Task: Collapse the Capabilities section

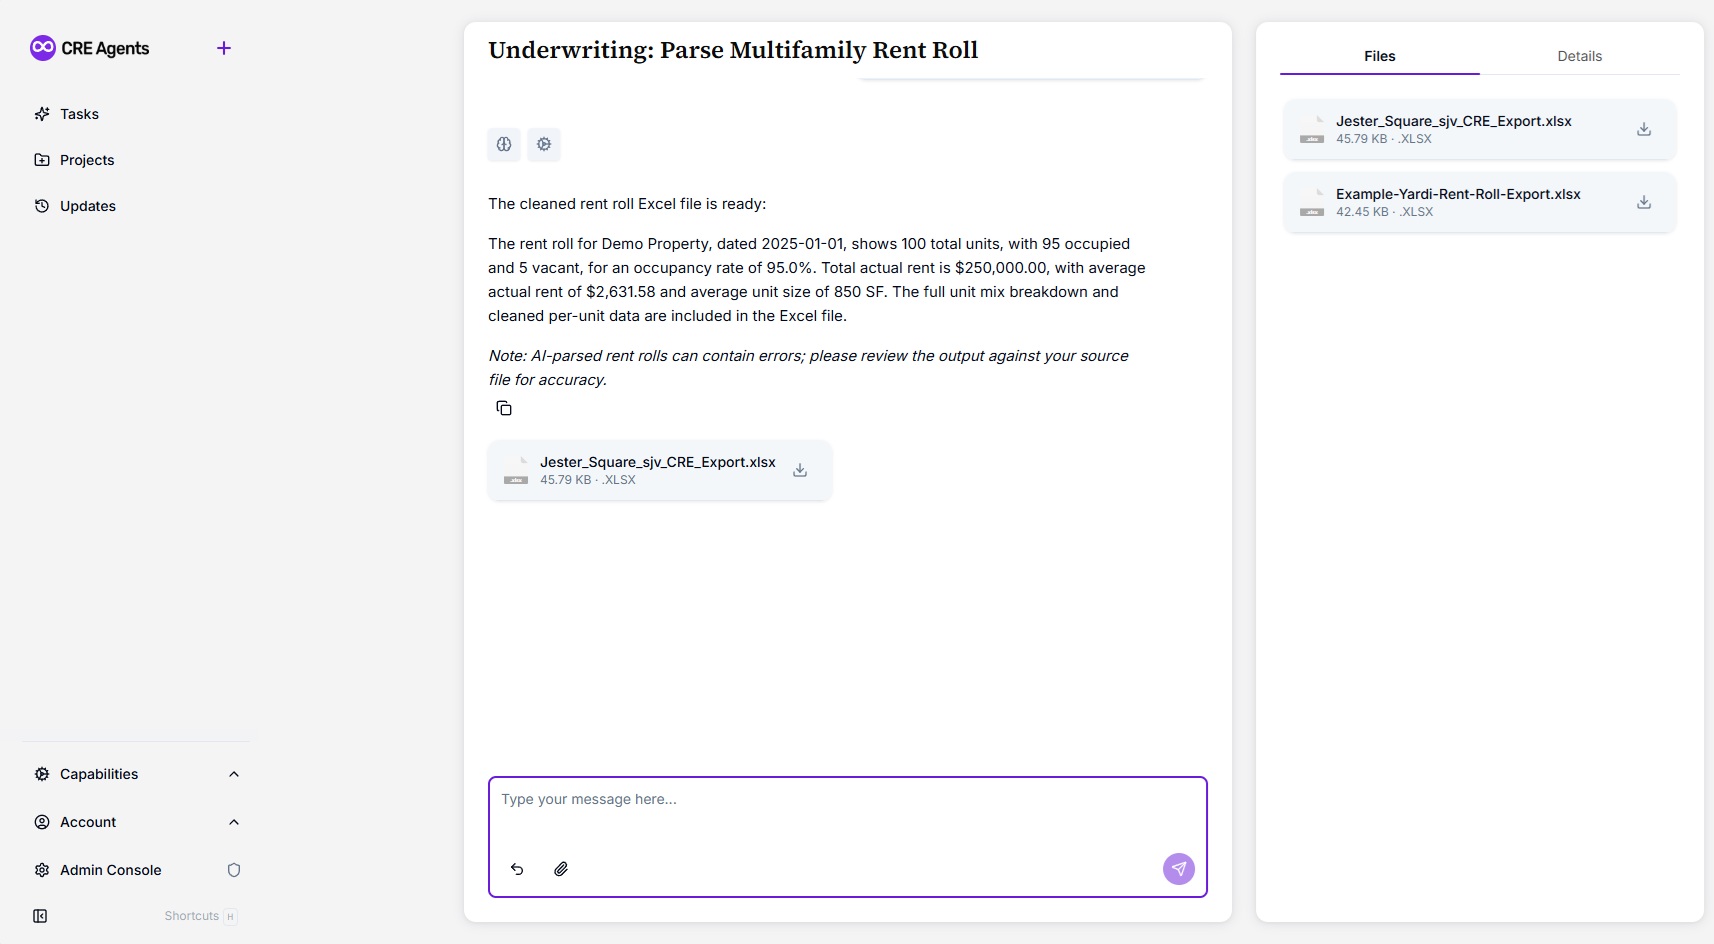Action: pos(234,773)
